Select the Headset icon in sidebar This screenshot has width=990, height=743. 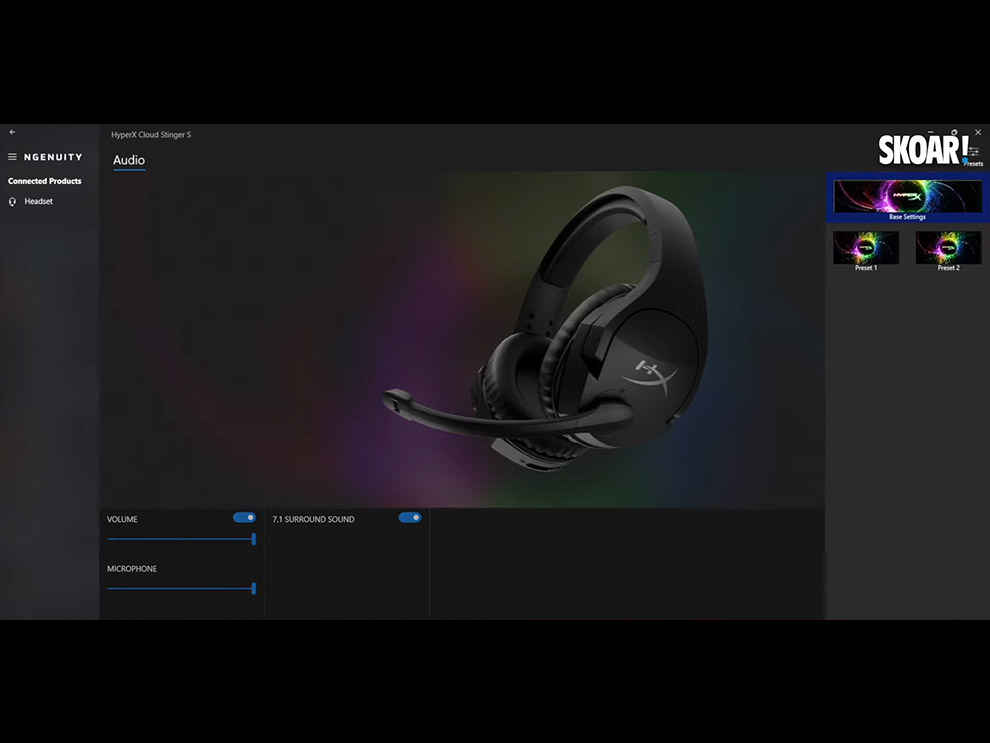pos(12,202)
